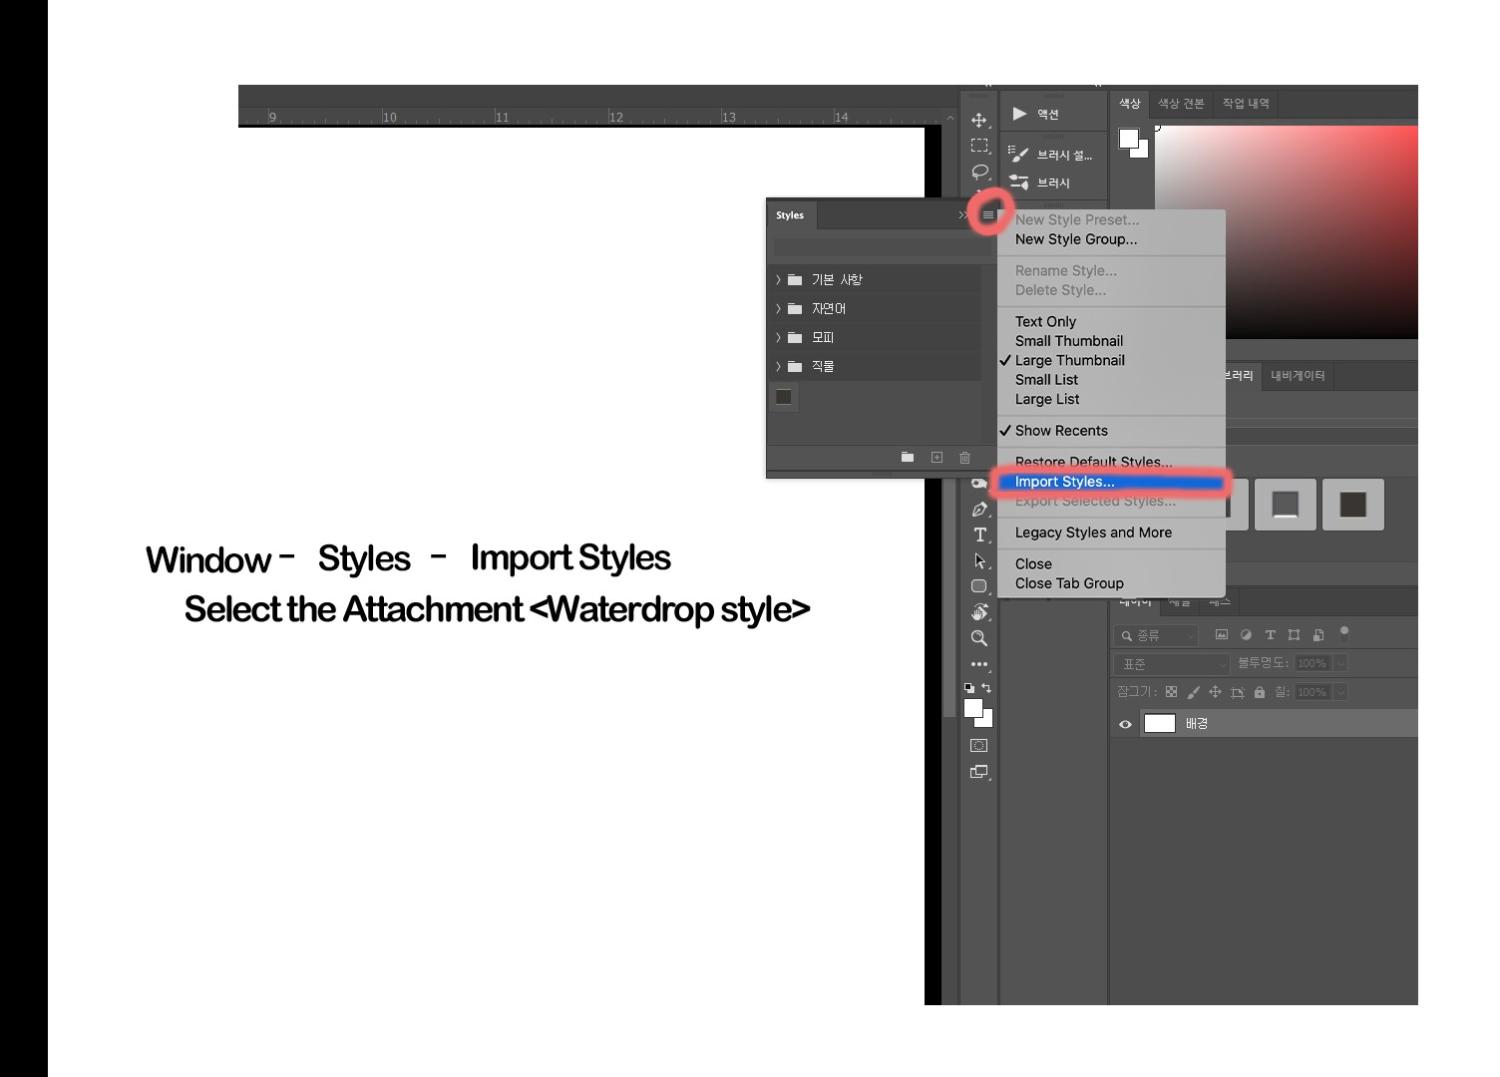
Task: Reset default foreground and background colors icon
Action: pos(969,688)
